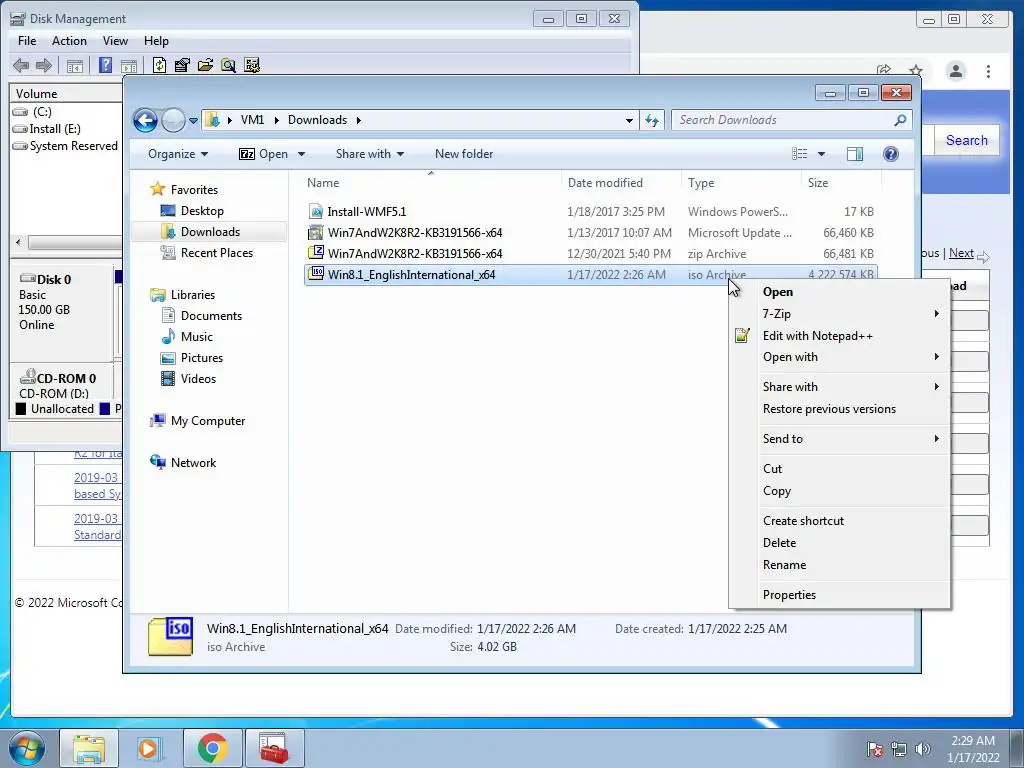Open the Share with toolbar dropdown
This screenshot has height=768, width=1024.
click(x=370, y=154)
